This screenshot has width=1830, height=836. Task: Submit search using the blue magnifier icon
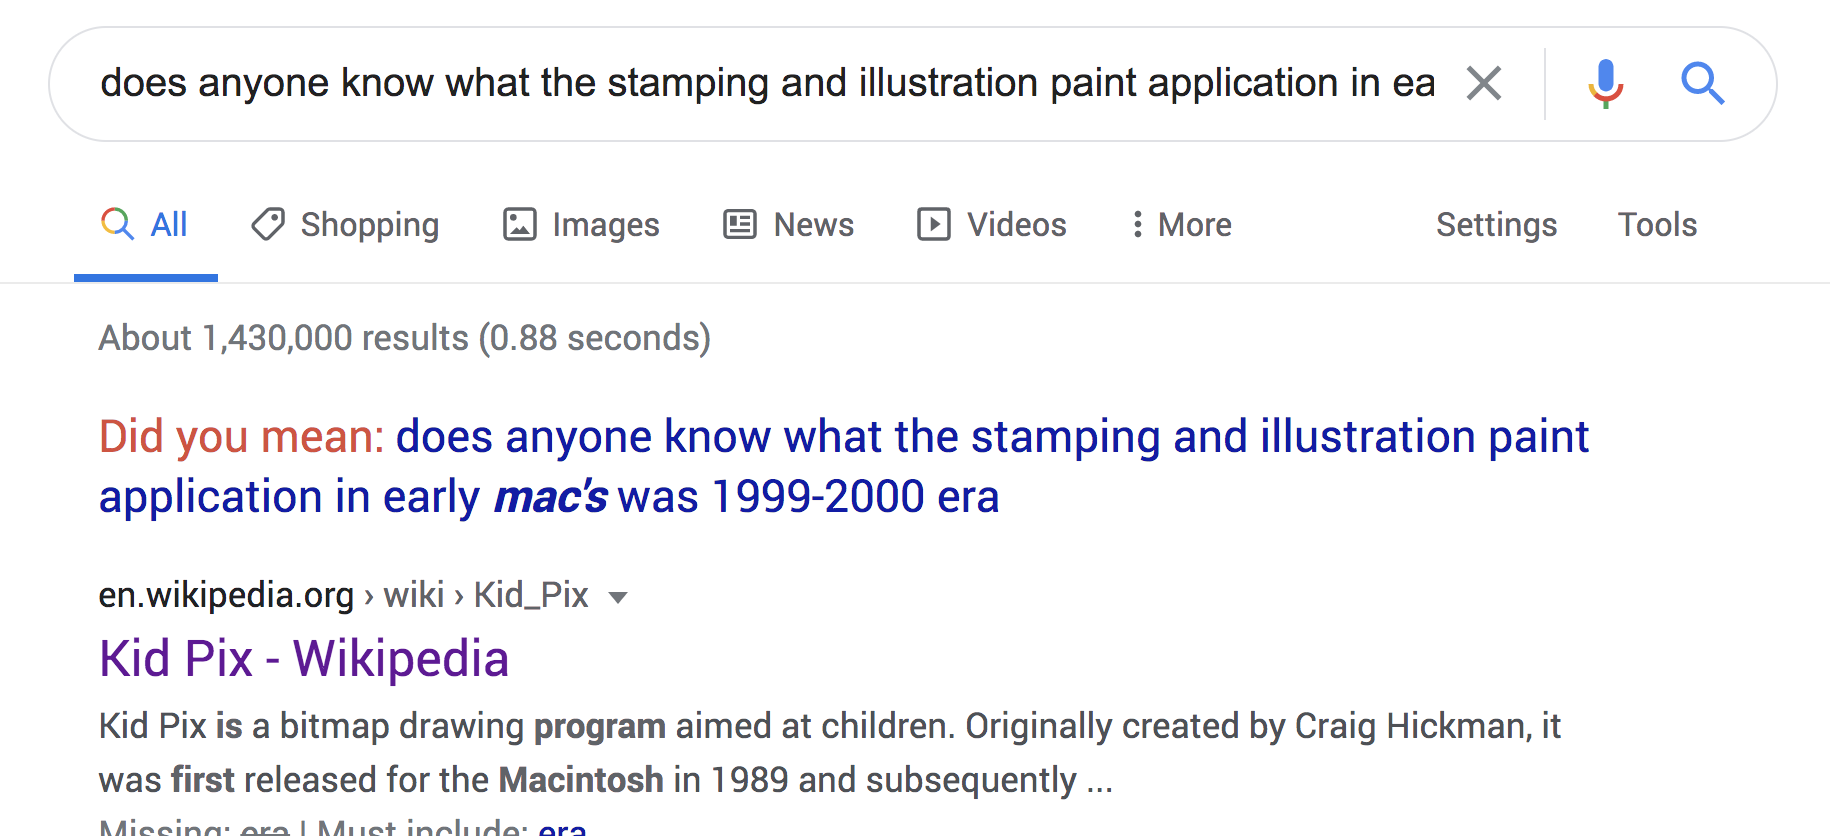pos(1702,83)
